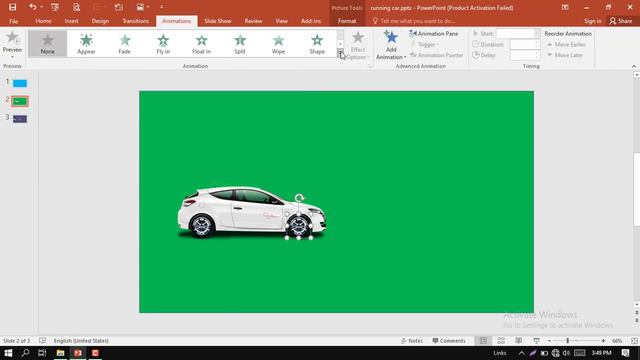Select slide 3 thumbnail
The height and width of the screenshot is (360, 640).
click(20, 119)
